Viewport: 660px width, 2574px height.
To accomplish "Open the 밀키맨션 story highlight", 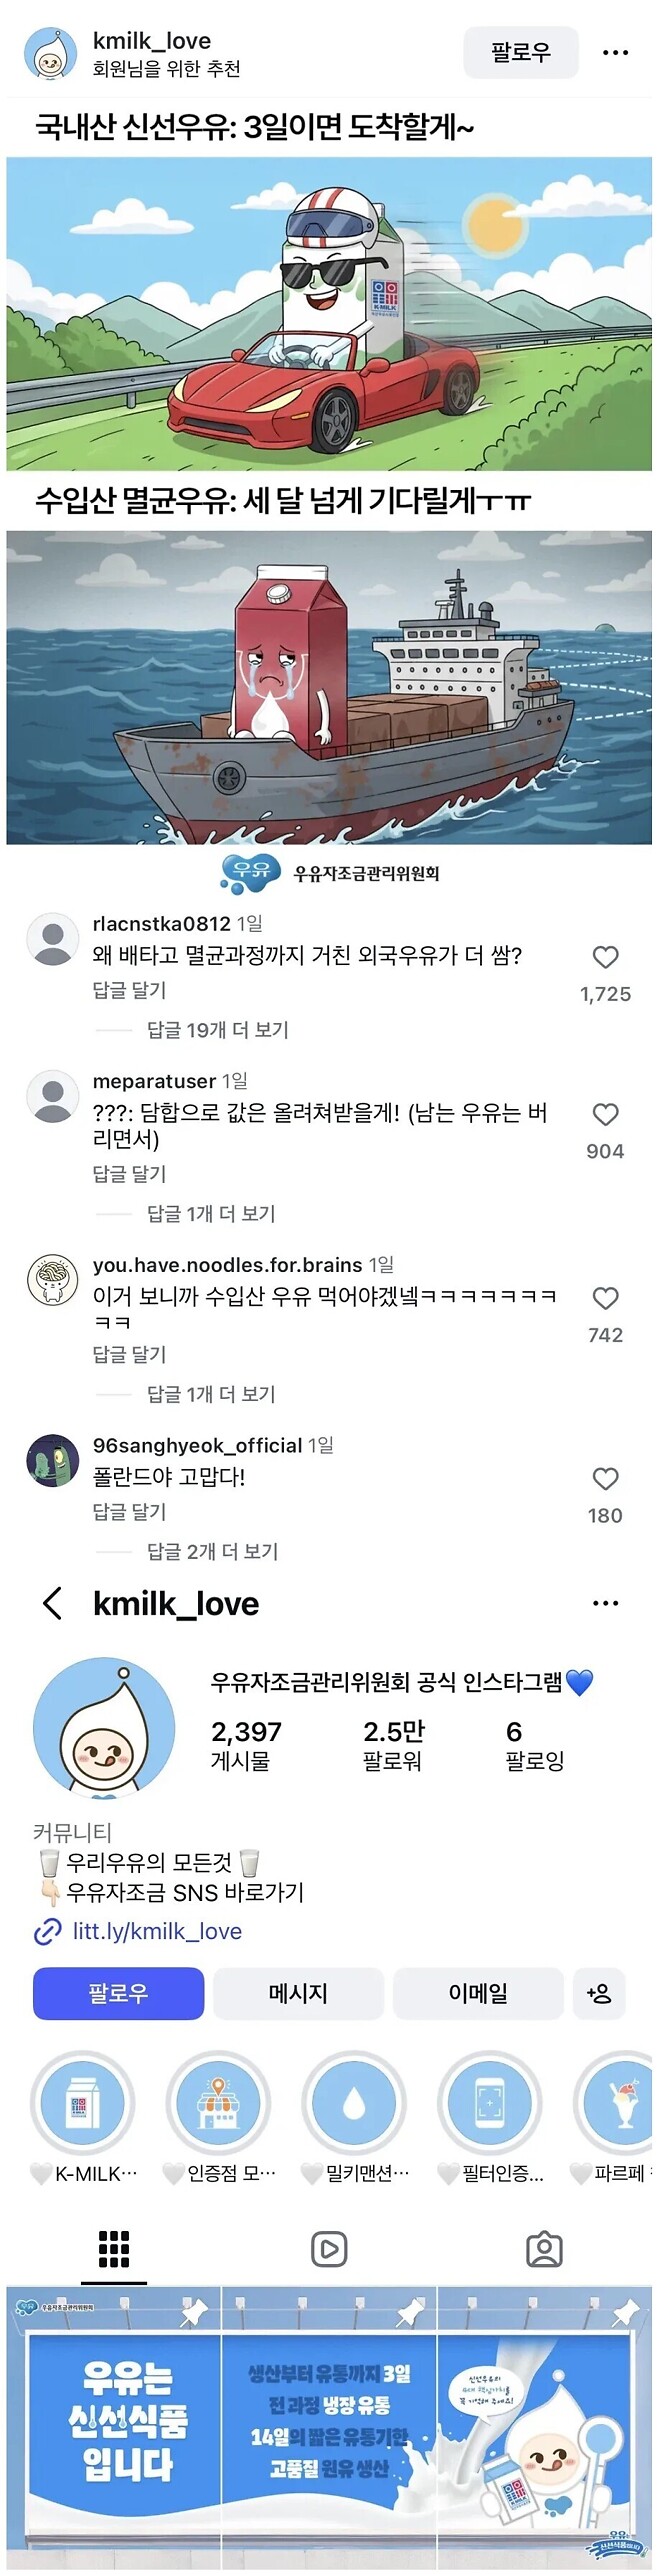I will (x=354, y=2104).
